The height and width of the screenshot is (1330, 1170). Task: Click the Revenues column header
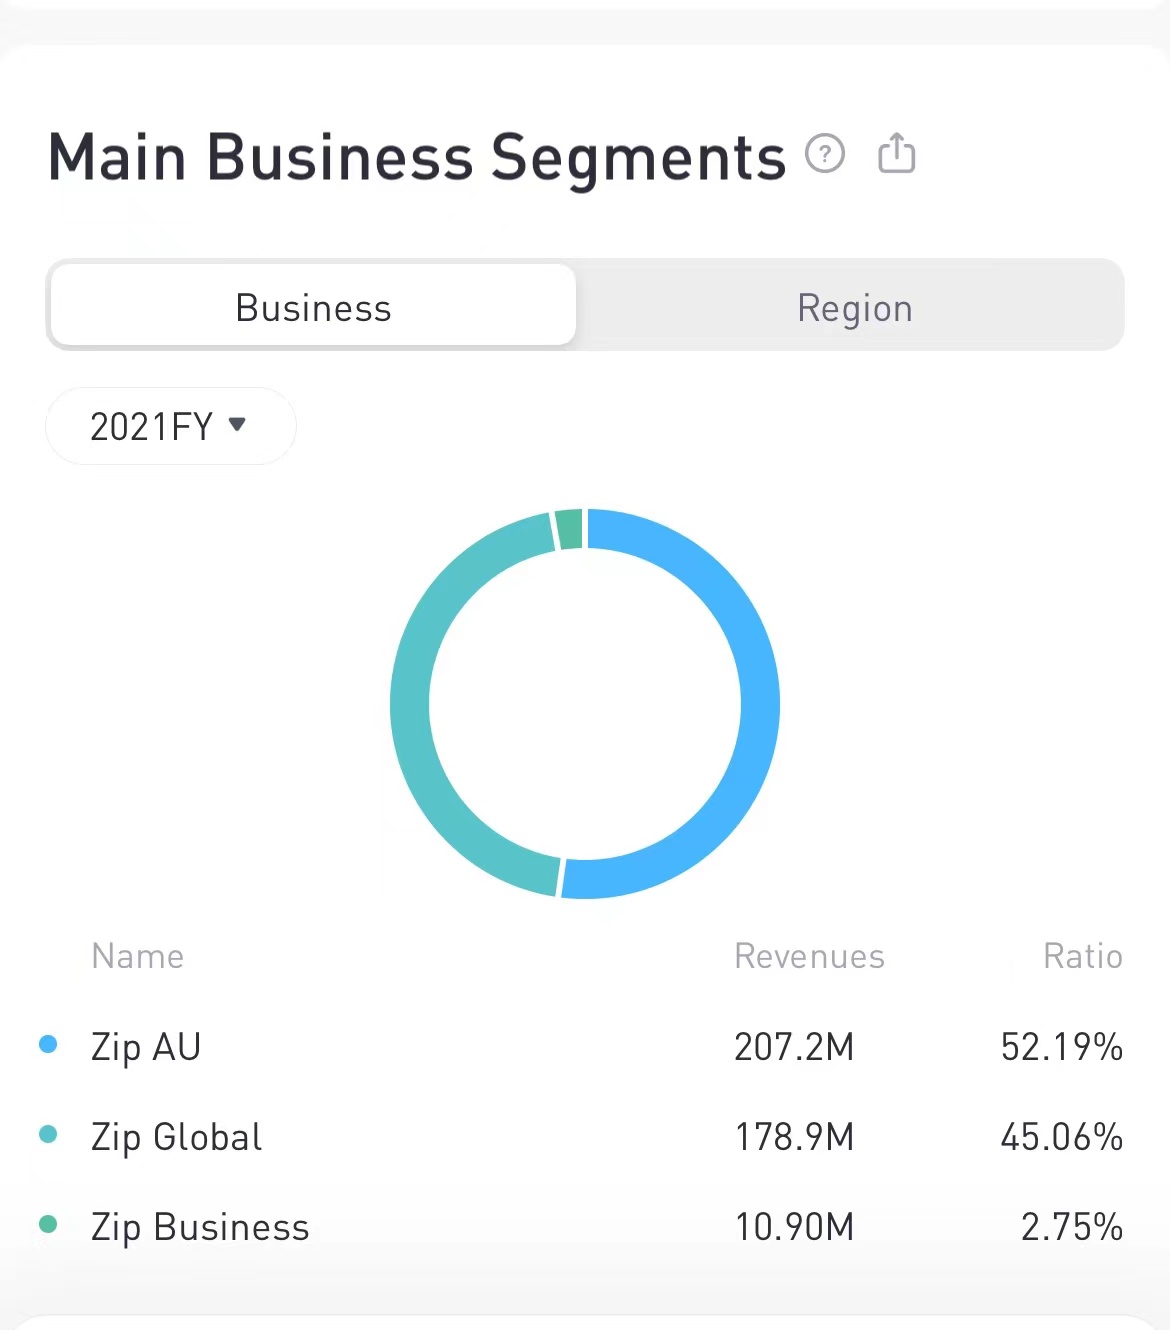pos(809,956)
